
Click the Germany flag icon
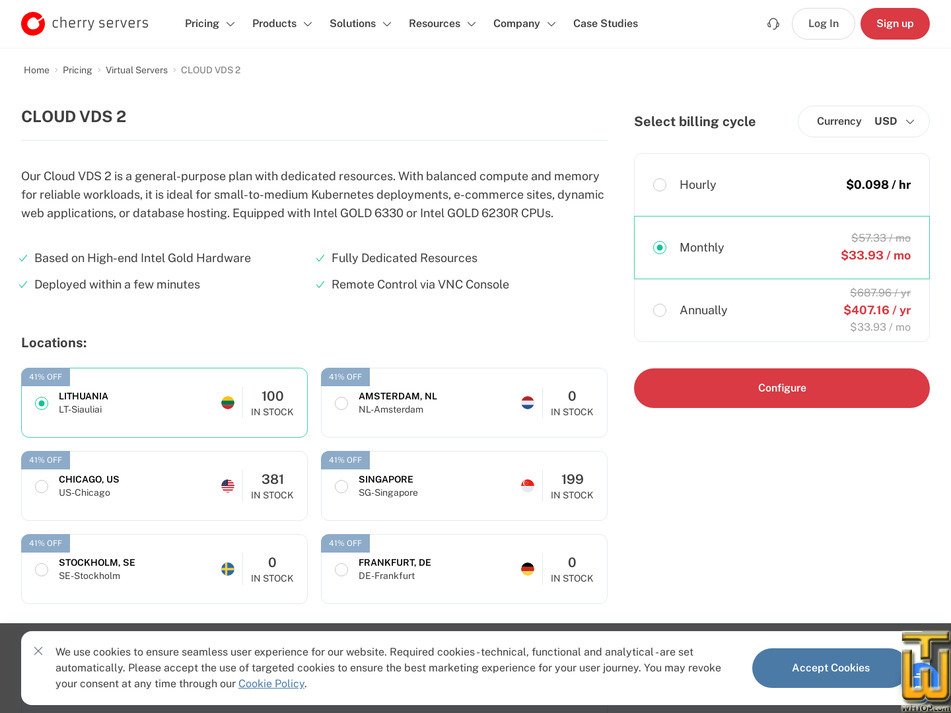click(x=528, y=569)
